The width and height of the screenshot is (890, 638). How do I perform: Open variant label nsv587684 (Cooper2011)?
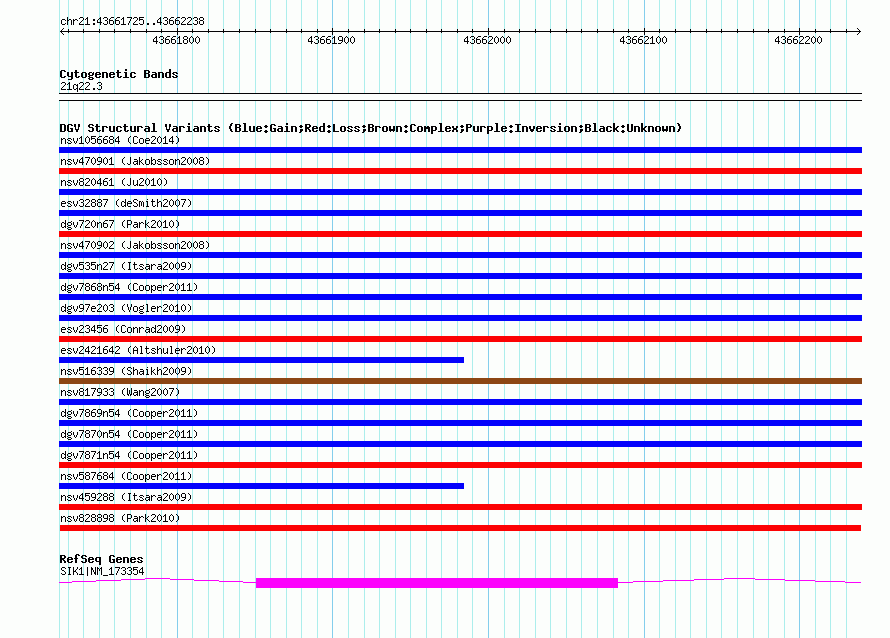[x=126, y=476]
